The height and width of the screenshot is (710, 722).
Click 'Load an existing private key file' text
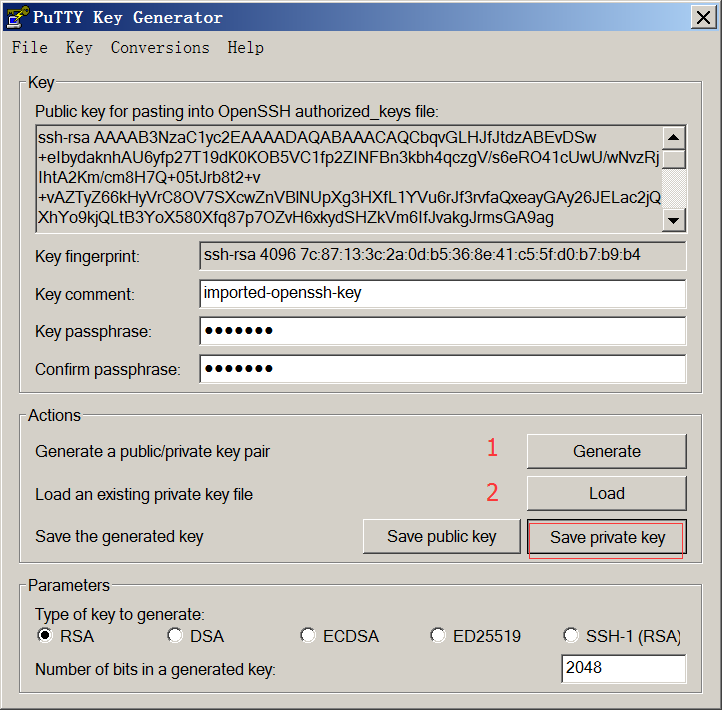[x=144, y=495]
